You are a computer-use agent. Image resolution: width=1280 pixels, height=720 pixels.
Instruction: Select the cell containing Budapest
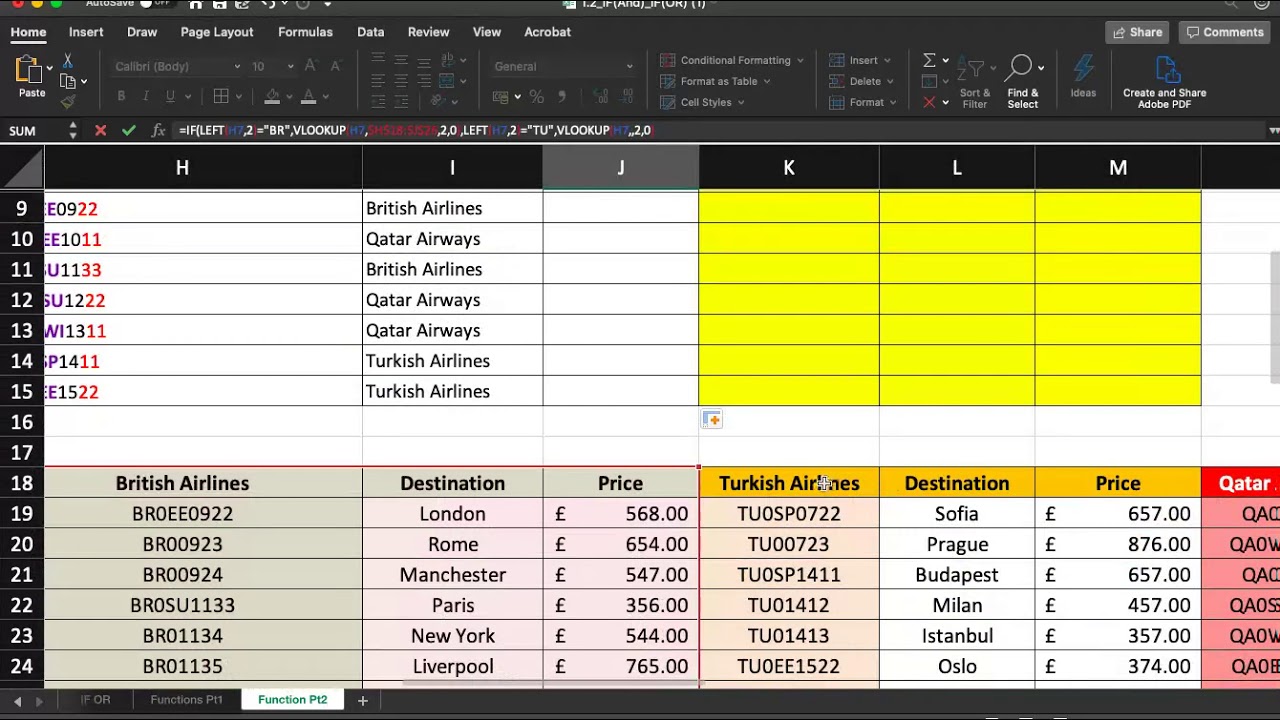click(957, 575)
